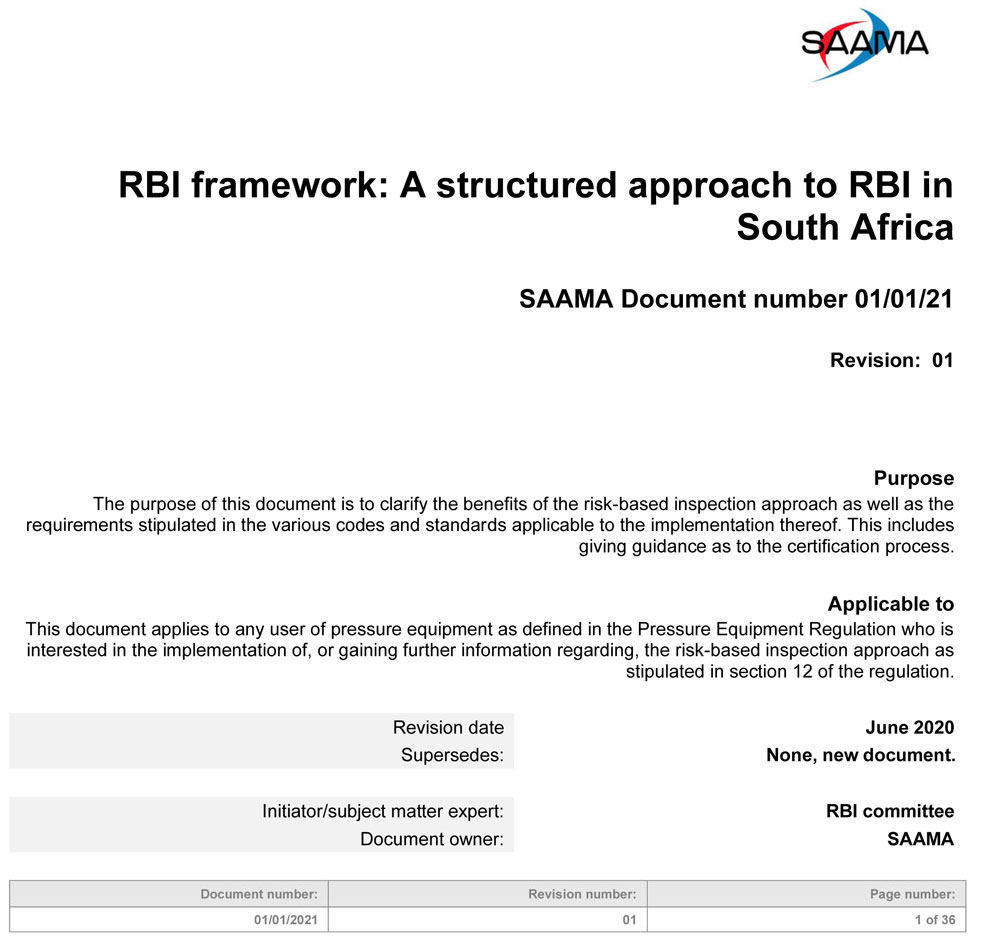Select the '01' revision number cell
Viewport: 1000px width, 951px height.
click(488, 919)
